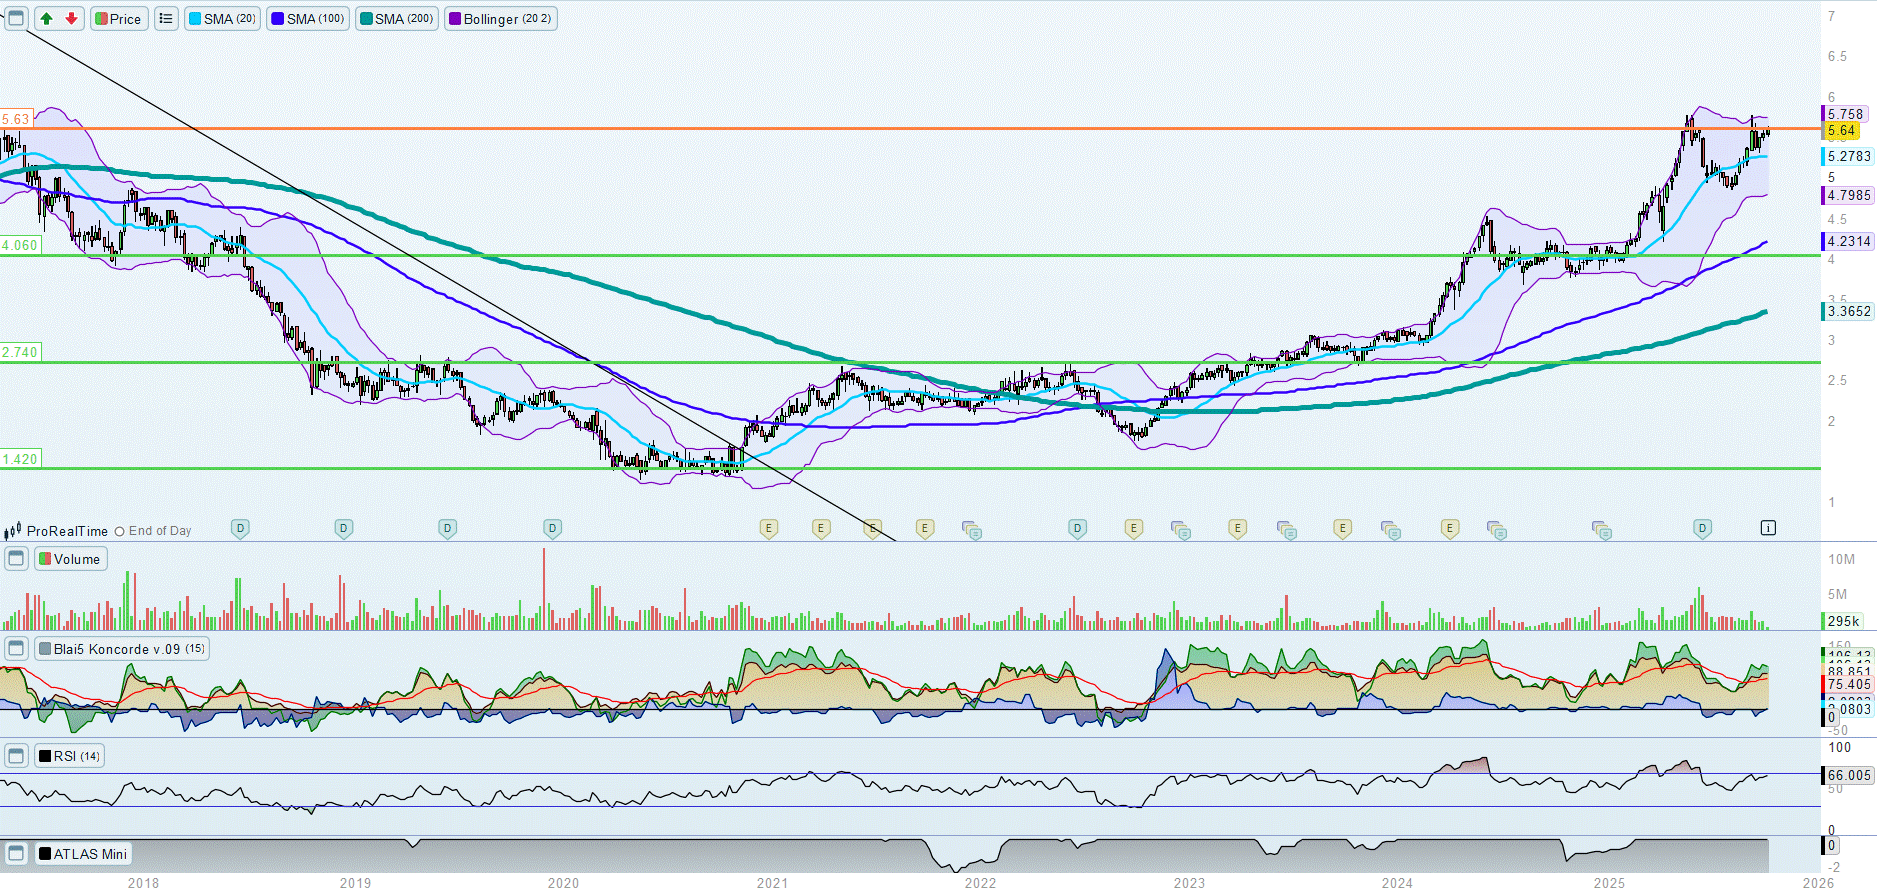Open the indicator list icon
This screenshot has height=891, width=1877.
166,19
